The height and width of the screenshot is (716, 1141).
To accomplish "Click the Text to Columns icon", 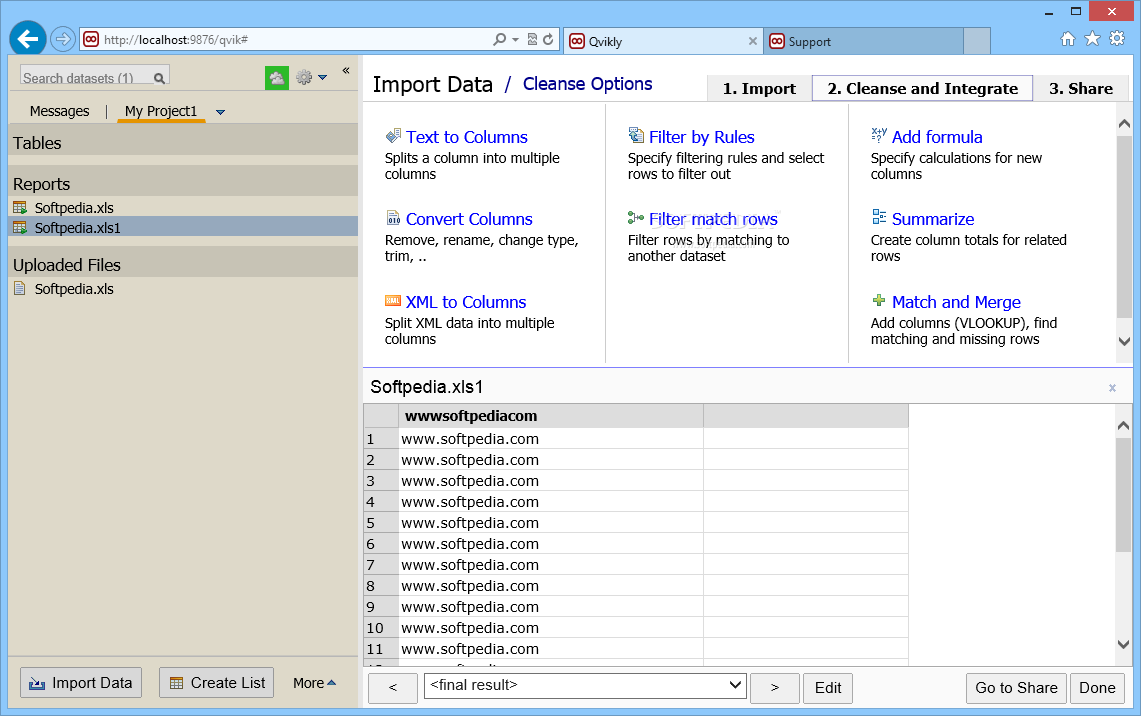I will tap(393, 135).
